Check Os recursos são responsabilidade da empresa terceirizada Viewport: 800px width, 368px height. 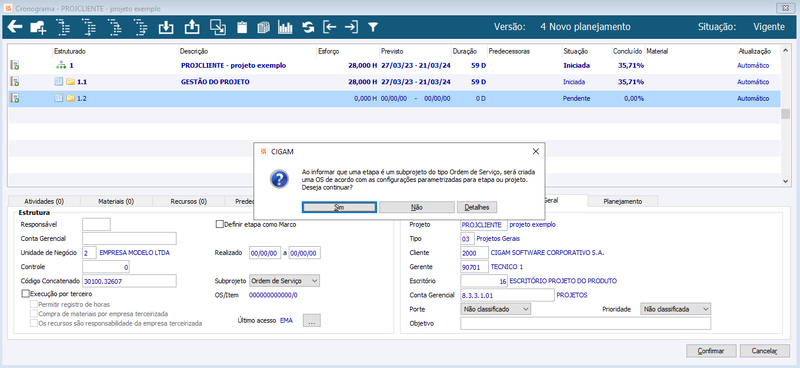click(34, 323)
